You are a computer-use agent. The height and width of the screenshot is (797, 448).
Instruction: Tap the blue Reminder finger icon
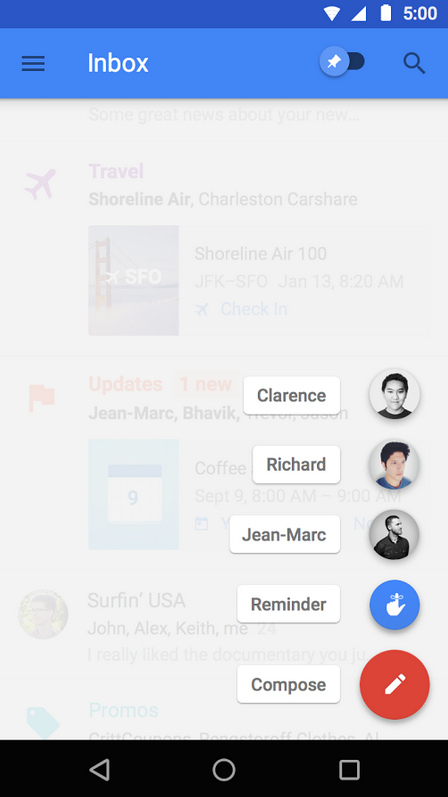395,605
